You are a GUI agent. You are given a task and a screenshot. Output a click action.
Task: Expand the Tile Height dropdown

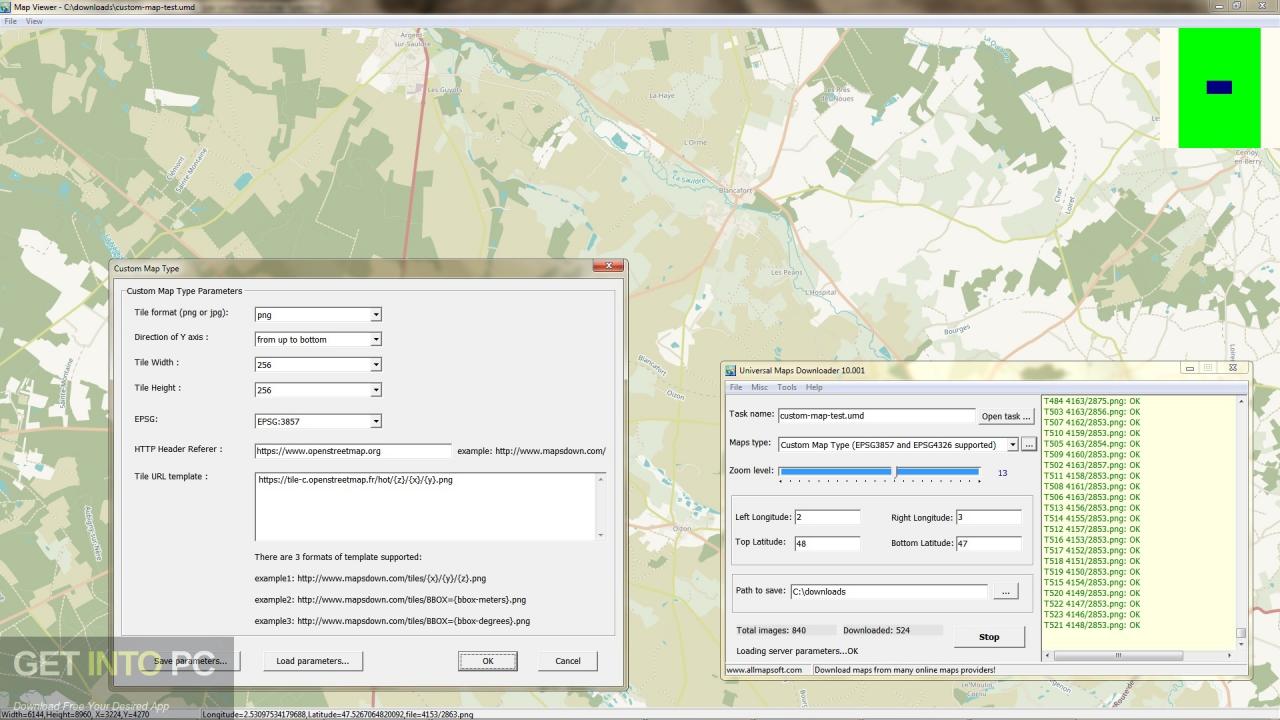coord(376,390)
